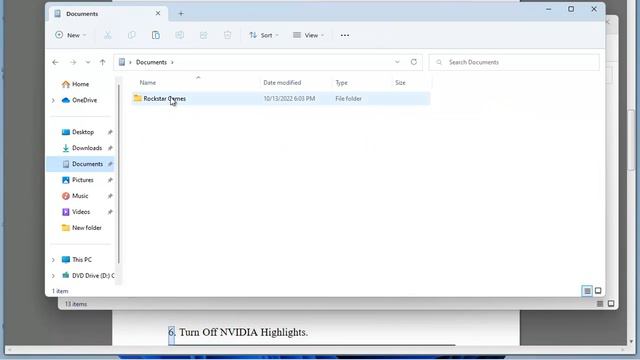Click the '1 item' status text
This screenshot has width=640, height=360.
tap(60, 291)
